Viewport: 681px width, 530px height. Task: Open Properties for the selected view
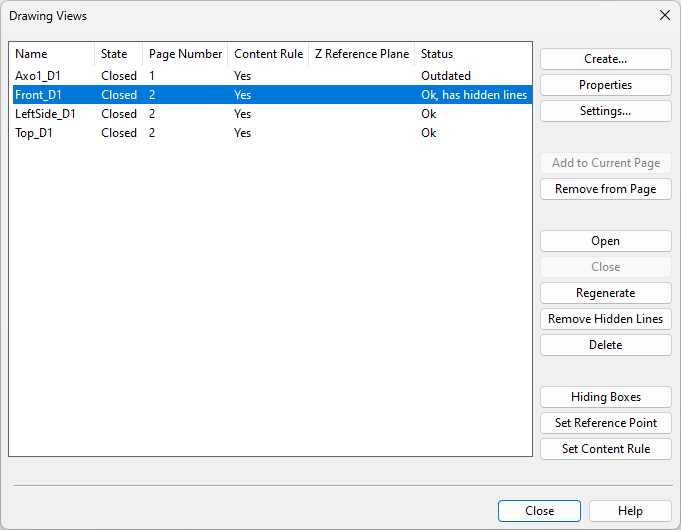click(605, 85)
